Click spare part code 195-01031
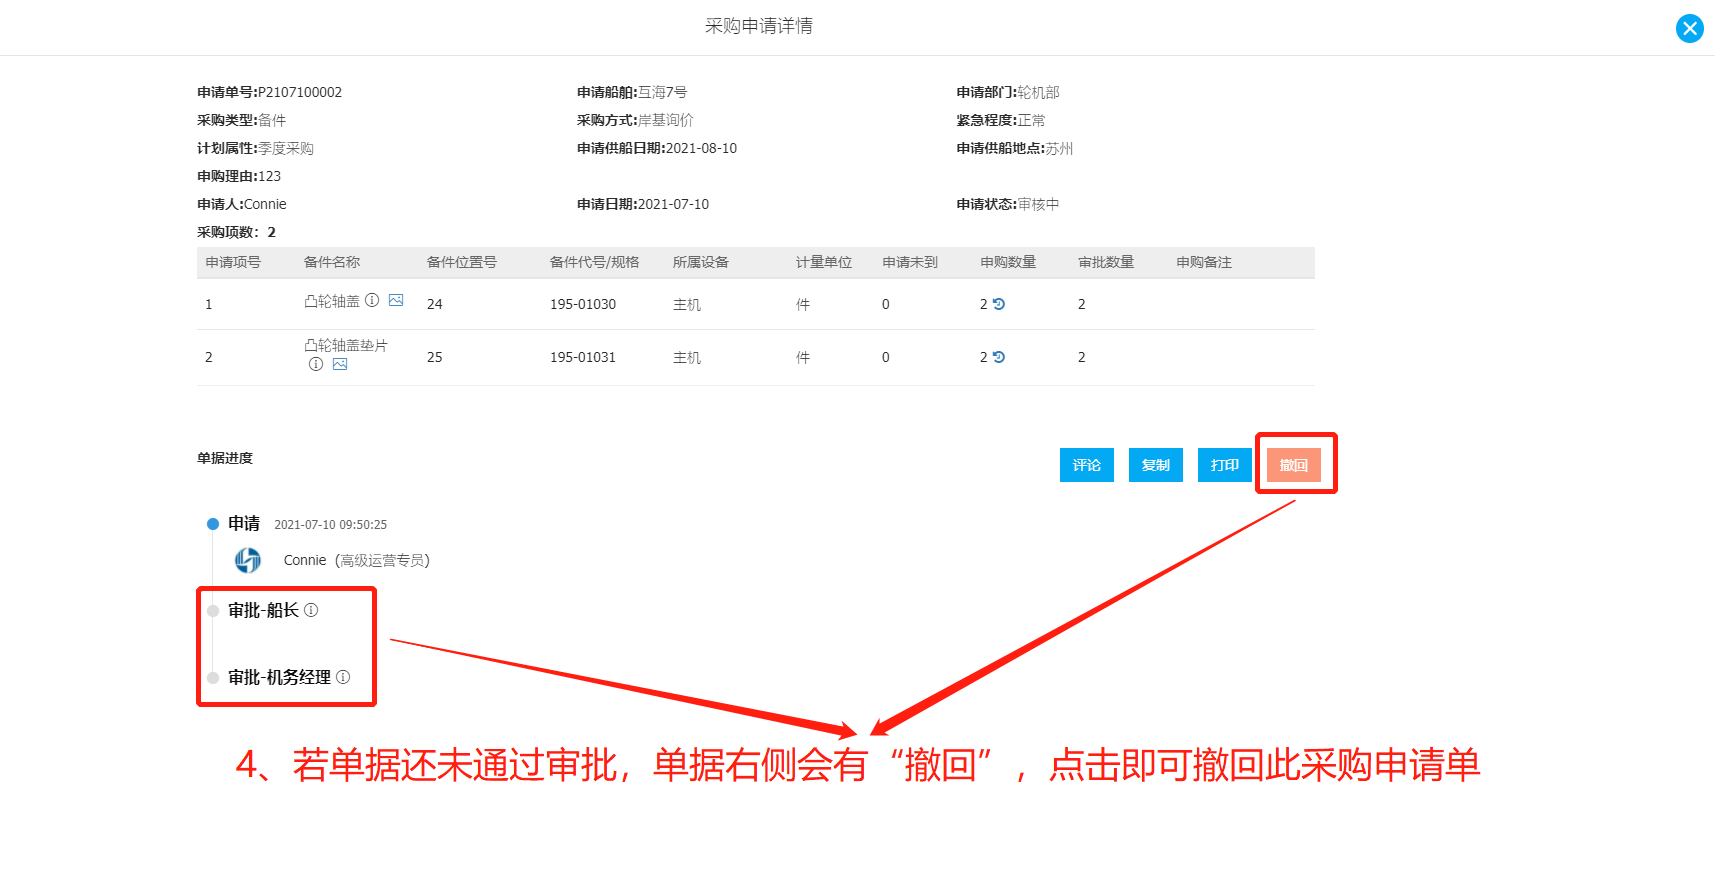 point(583,357)
